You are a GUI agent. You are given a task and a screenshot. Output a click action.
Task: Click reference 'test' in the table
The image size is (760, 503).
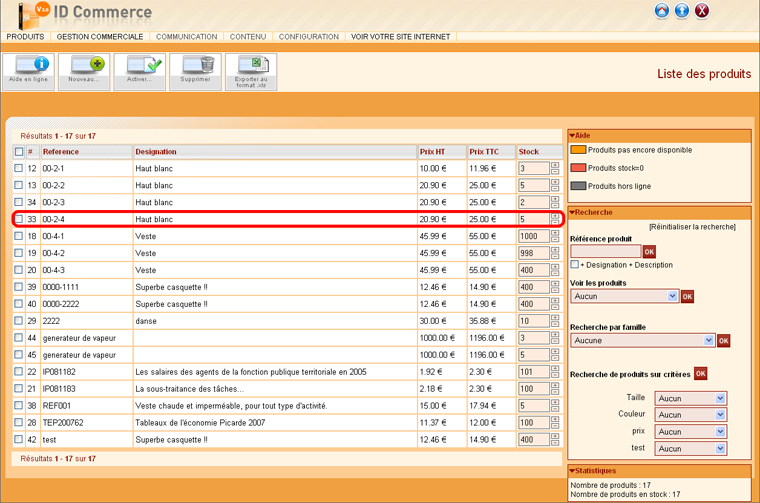[x=49, y=440]
